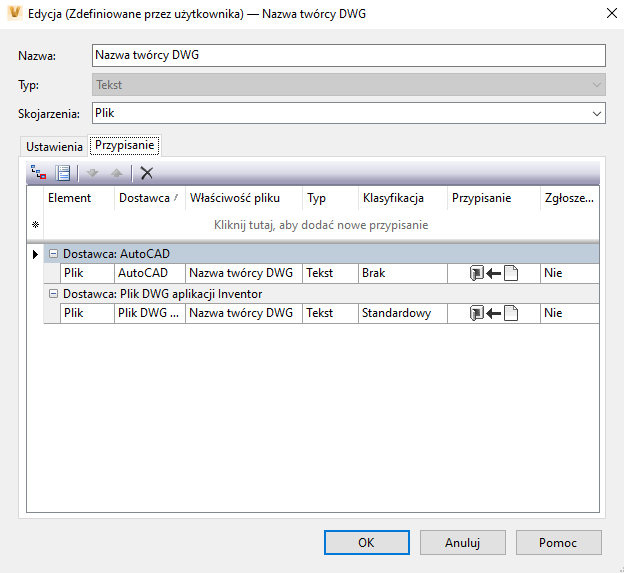The height and width of the screenshot is (573, 624).
Task: Click the Typ column header
Action: pyautogui.click(x=330, y=198)
